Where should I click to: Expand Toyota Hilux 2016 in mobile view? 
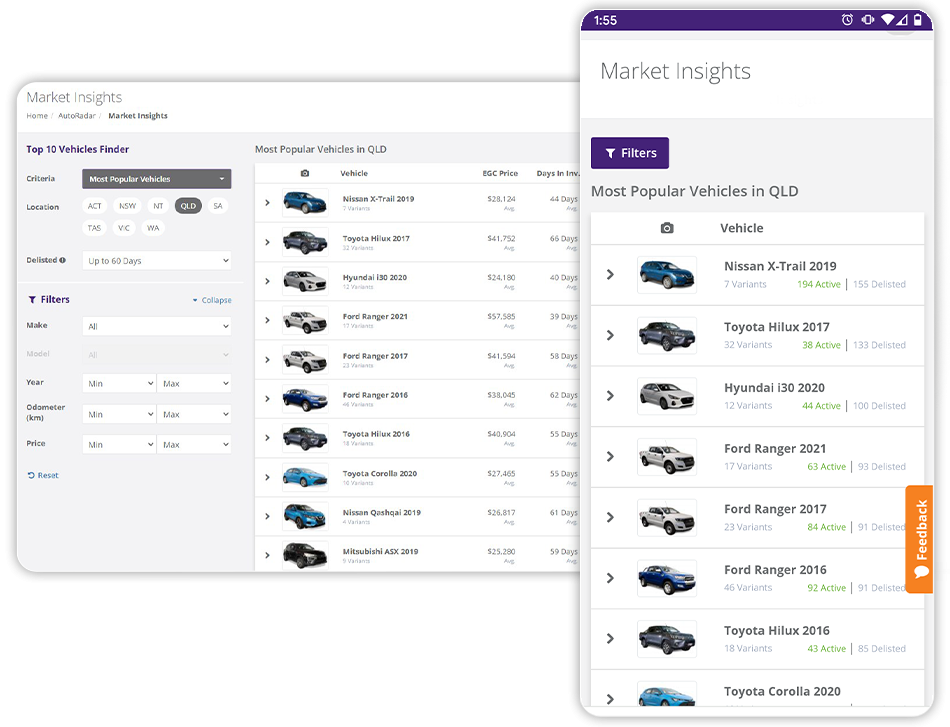point(610,639)
